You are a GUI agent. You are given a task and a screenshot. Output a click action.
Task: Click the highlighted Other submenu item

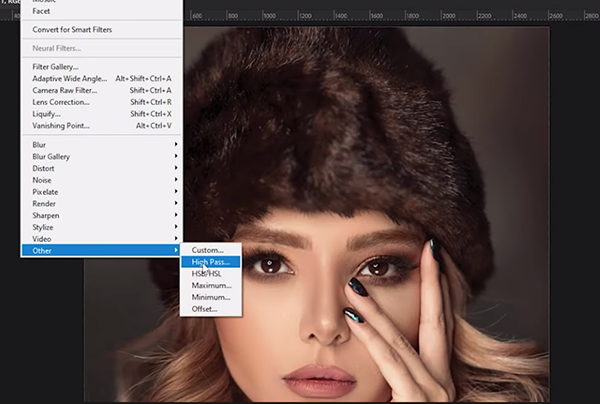(101, 251)
